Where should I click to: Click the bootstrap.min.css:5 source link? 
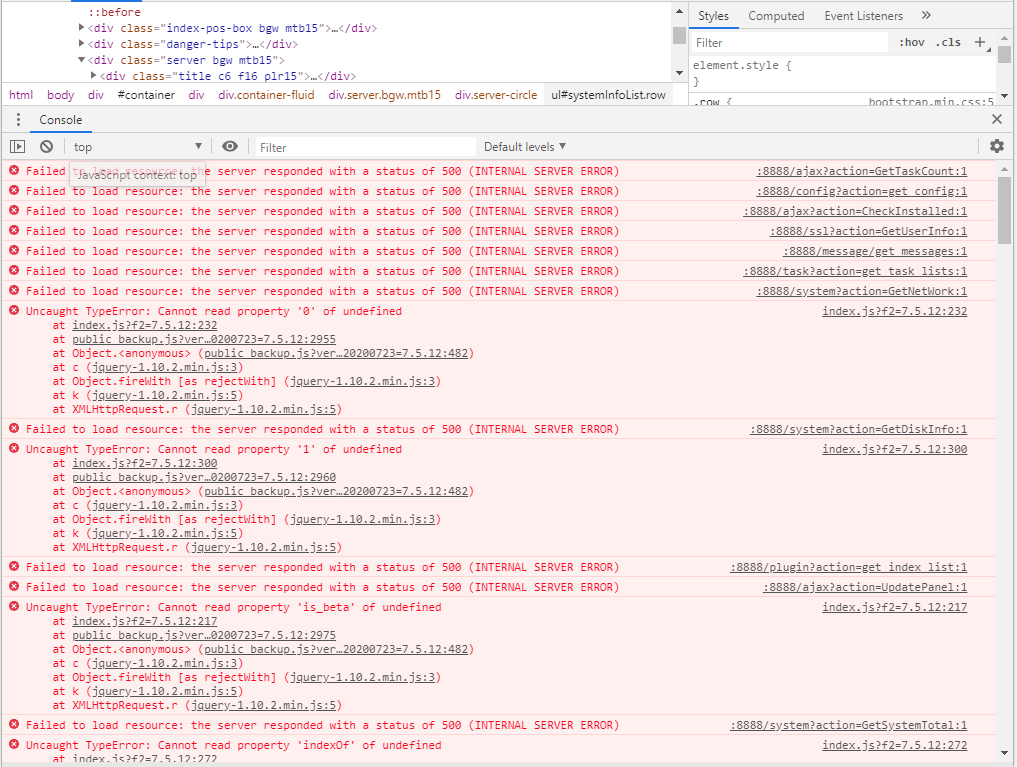[x=931, y=102]
